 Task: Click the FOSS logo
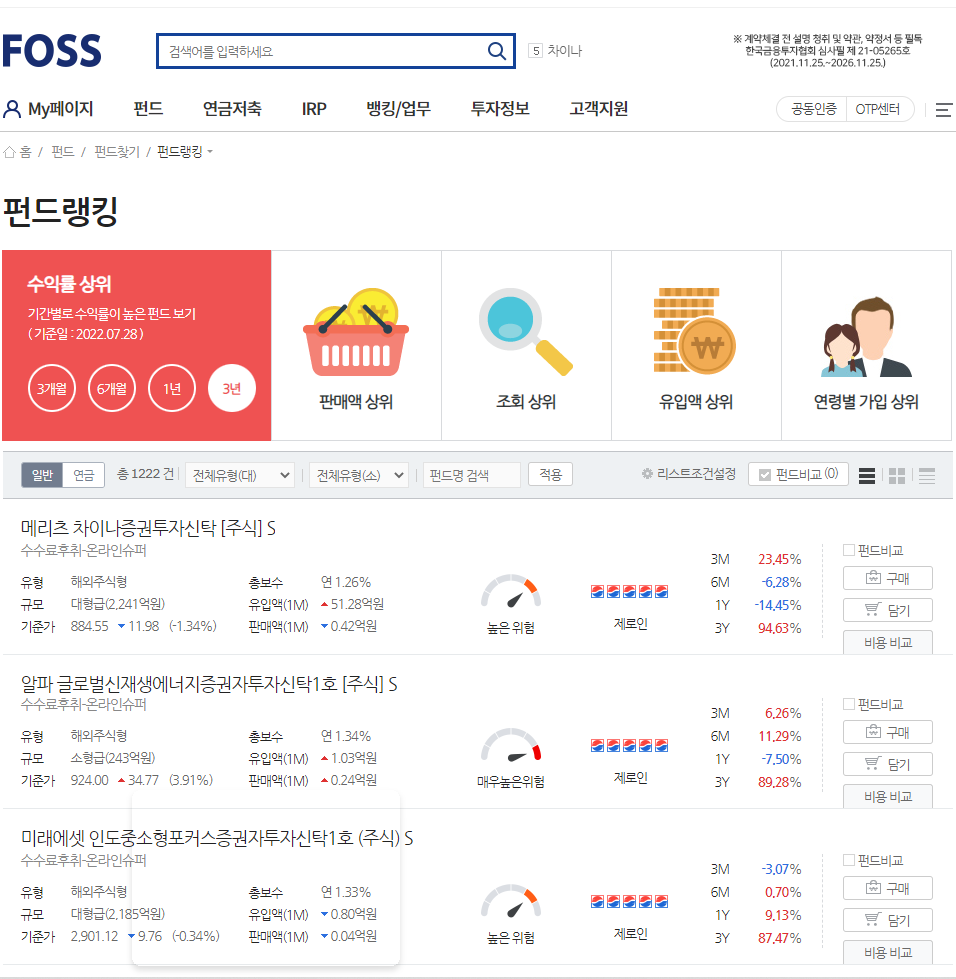[x=52, y=51]
